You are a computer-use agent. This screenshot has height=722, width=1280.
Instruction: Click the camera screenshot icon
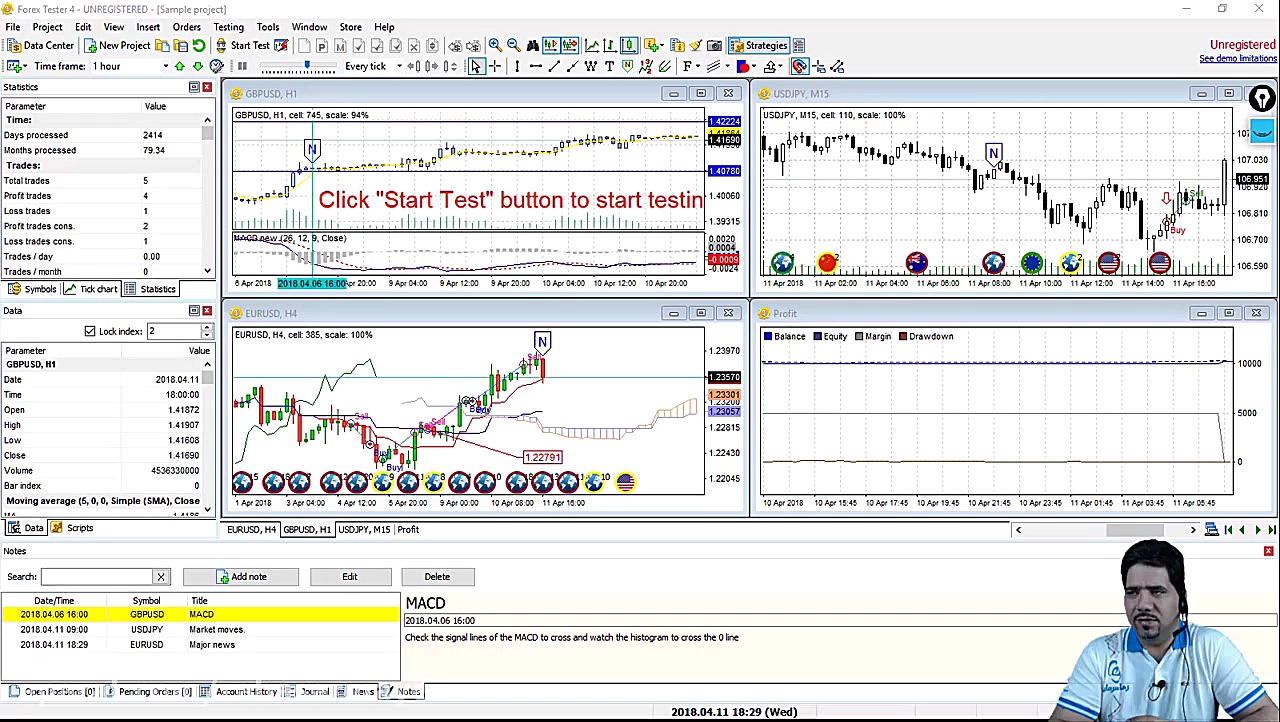click(x=714, y=45)
